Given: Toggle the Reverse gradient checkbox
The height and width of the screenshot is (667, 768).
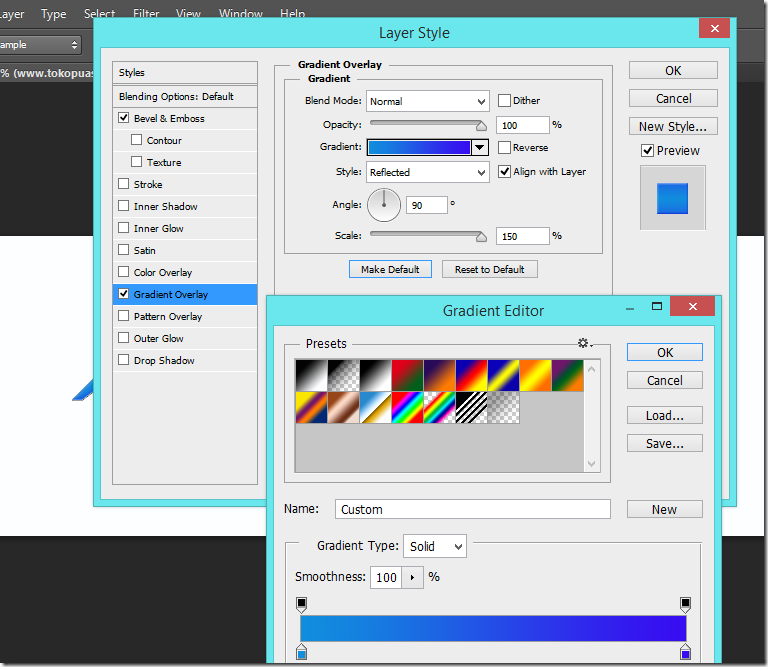Looking at the screenshot, I should pos(504,147).
